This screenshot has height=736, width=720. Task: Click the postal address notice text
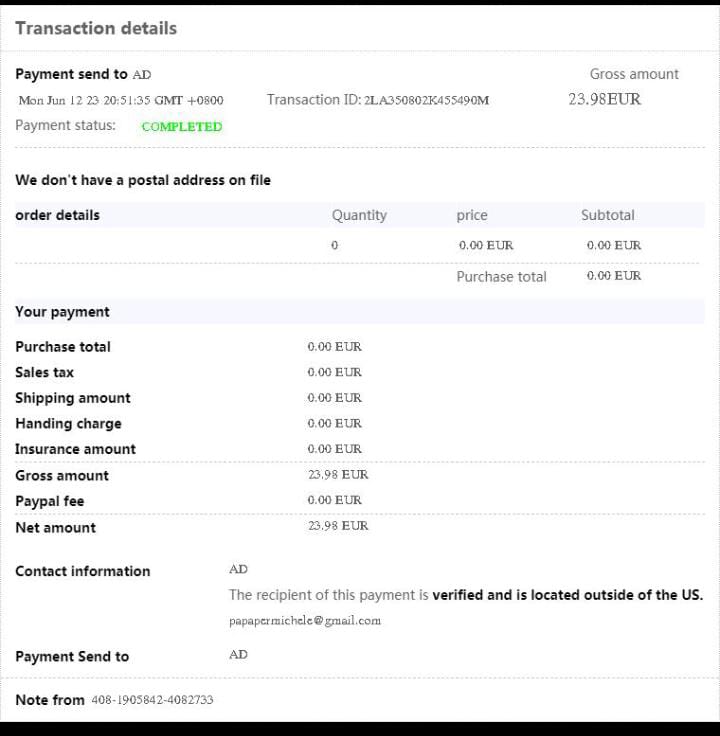point(142,180)
